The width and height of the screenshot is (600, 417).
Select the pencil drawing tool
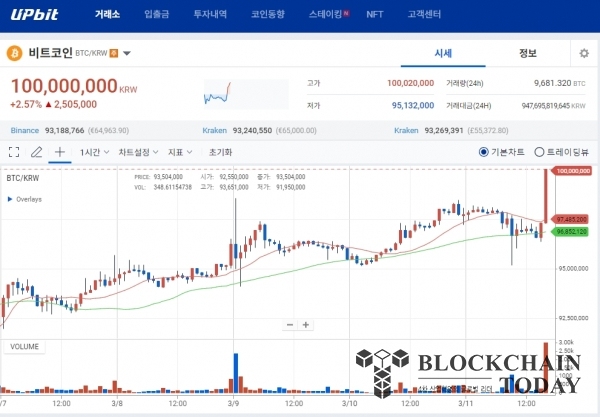[x=36, y=152]
